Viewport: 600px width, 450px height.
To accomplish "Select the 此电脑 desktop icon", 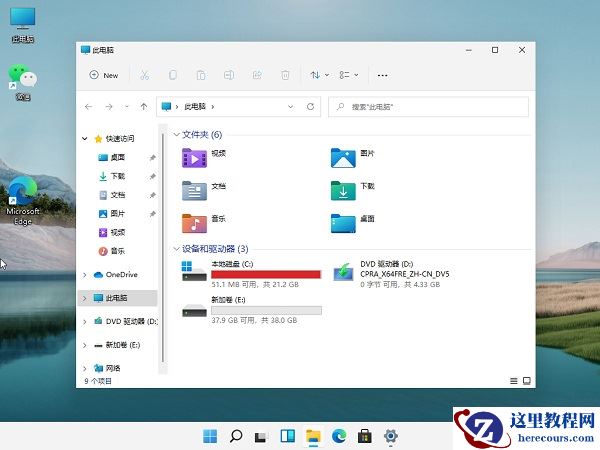I will pyautogui.click(x=23, y=25).
